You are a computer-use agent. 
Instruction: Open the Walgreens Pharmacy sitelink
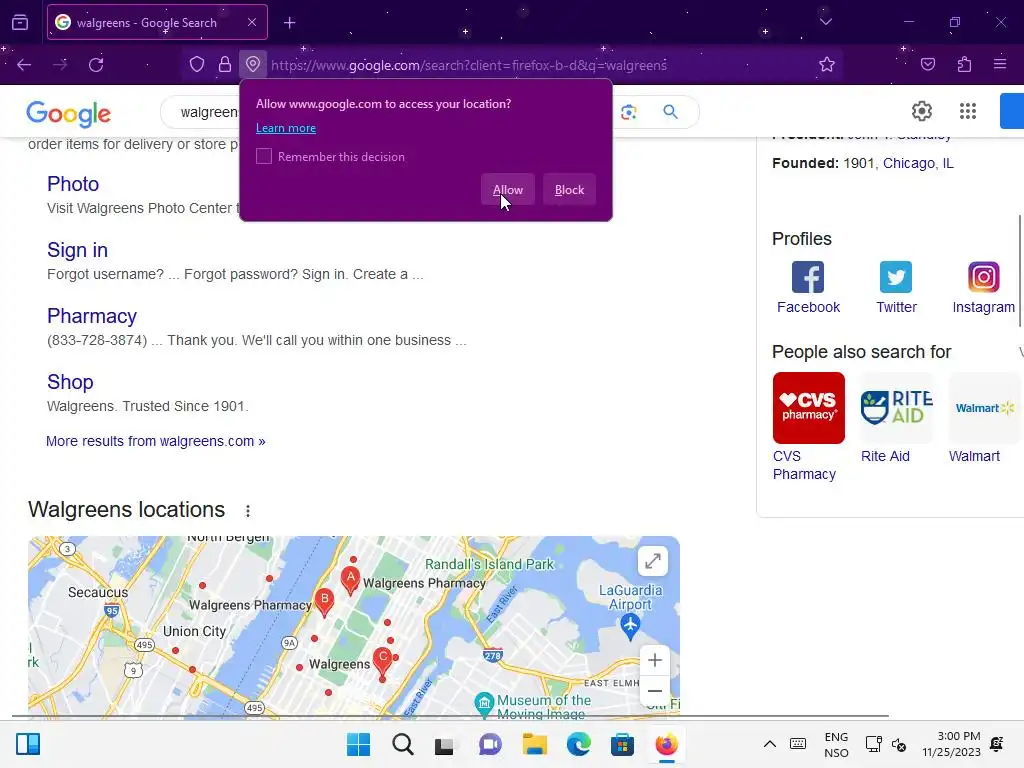click(91, 316)
